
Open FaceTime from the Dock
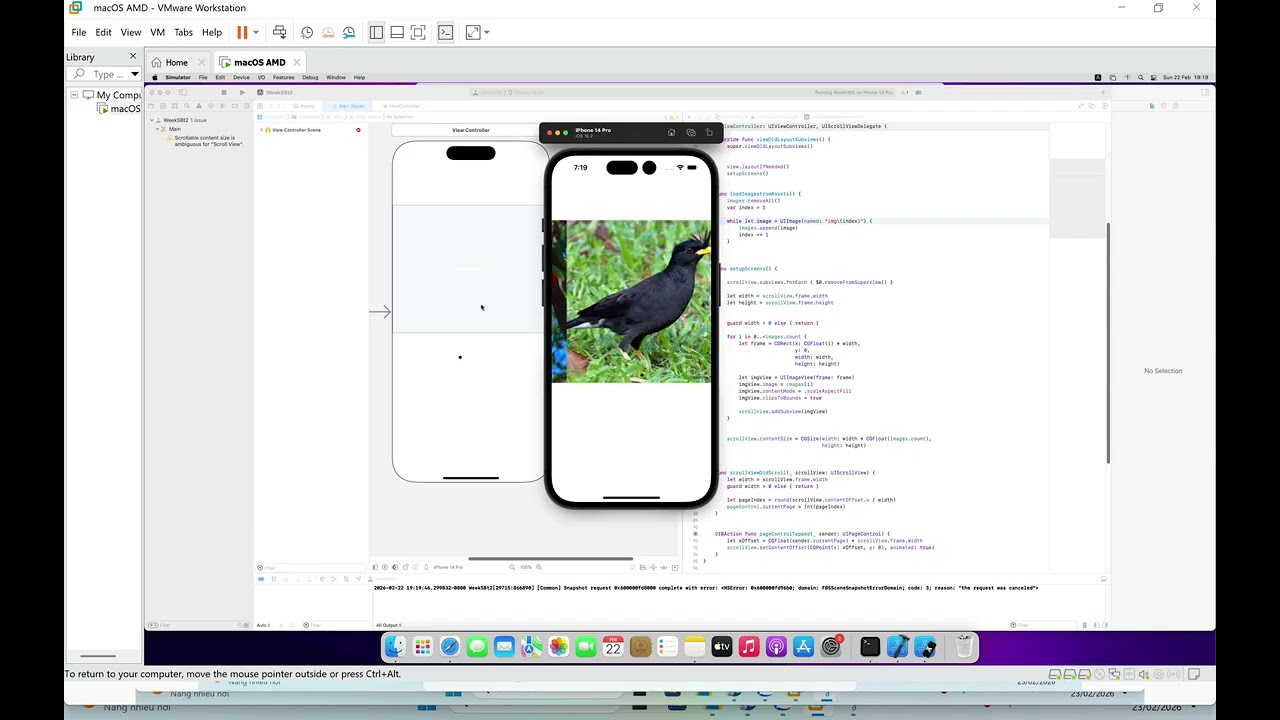(586, 647)
